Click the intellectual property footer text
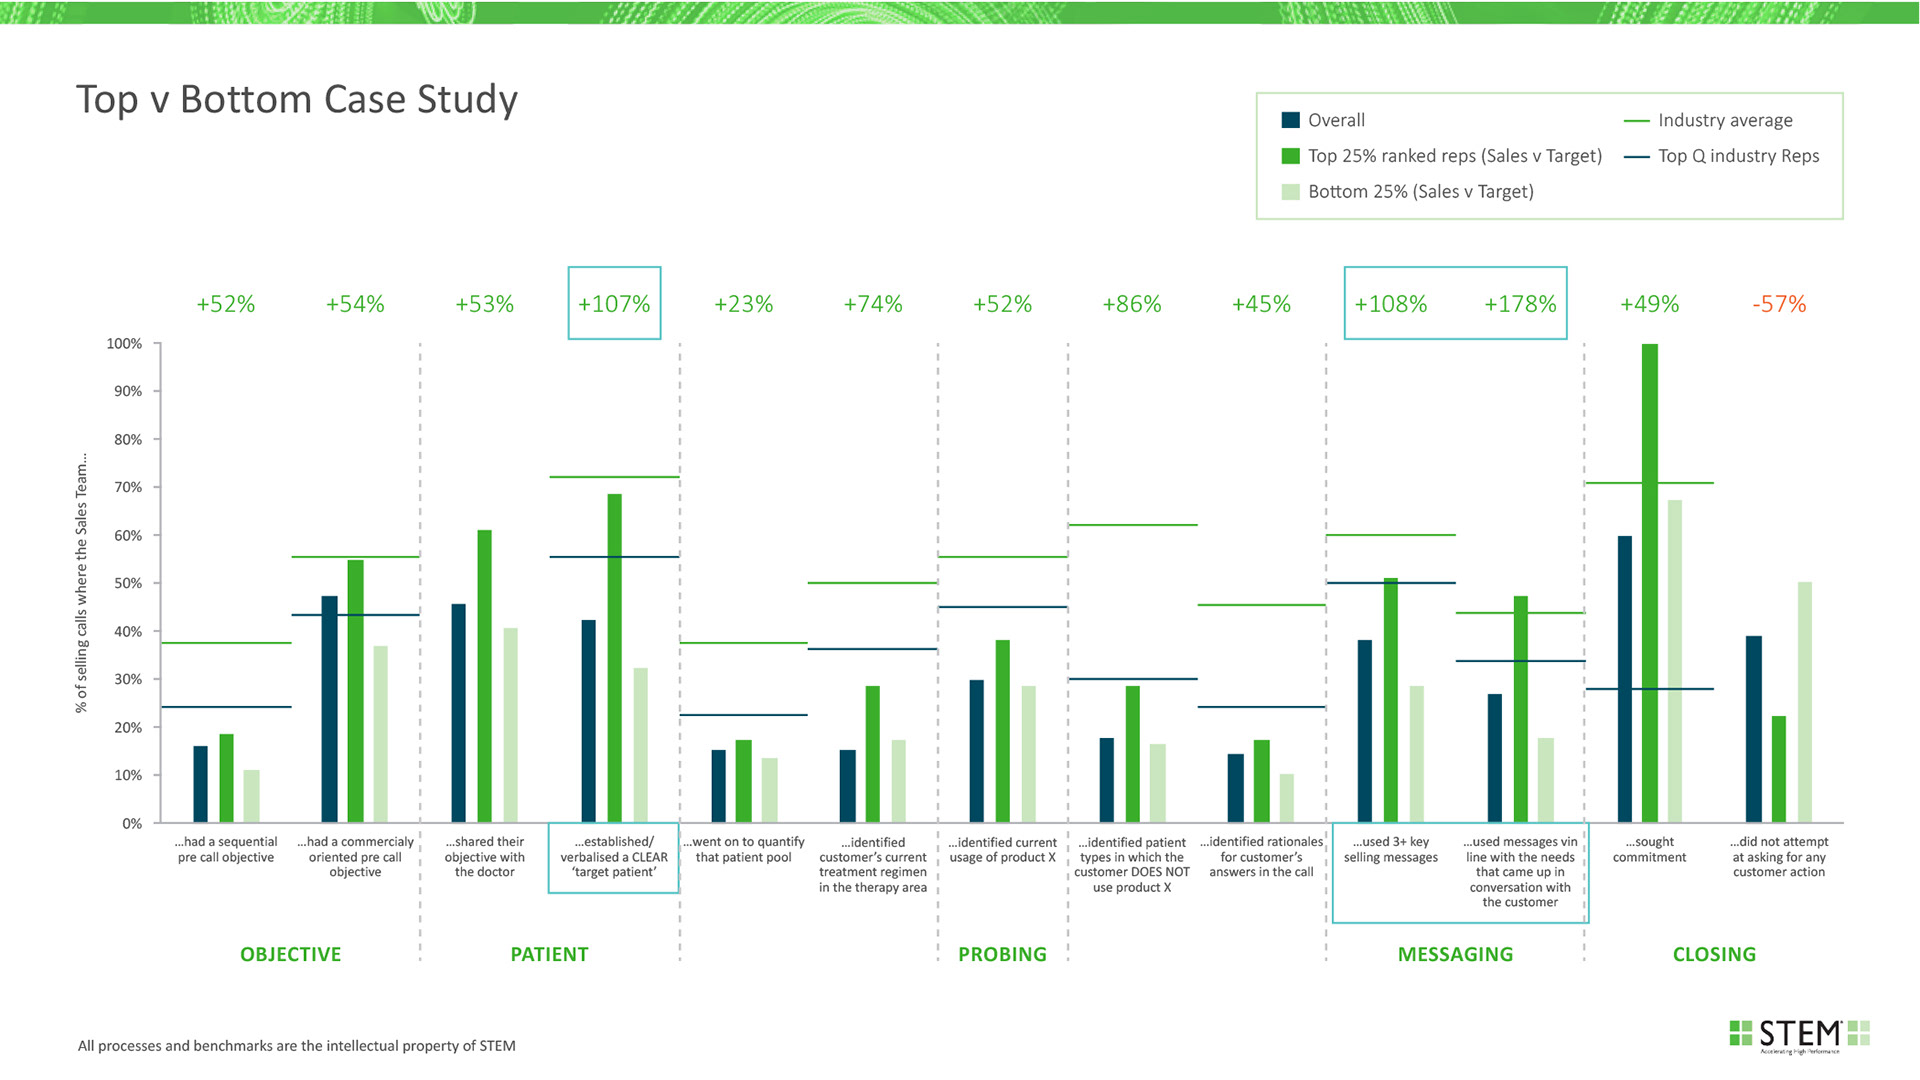The image size is (1920, 1080). coord(297,1046)
